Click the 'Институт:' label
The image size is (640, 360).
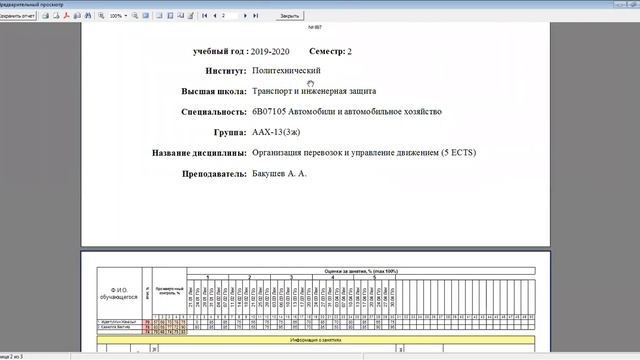click(226, 71)
